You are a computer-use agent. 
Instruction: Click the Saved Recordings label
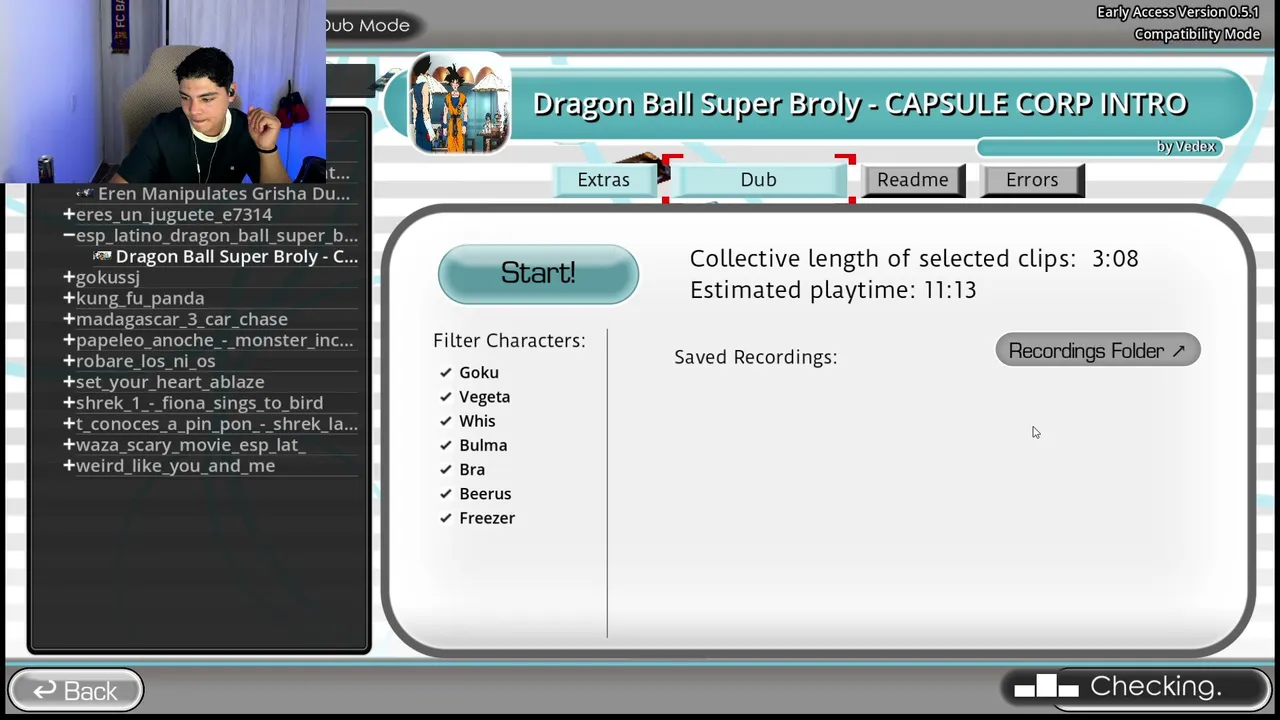[x=756, y=358]
